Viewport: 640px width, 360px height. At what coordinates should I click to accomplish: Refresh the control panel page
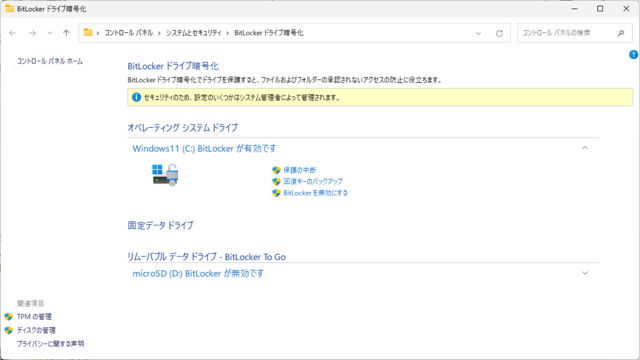click(499, 33)
